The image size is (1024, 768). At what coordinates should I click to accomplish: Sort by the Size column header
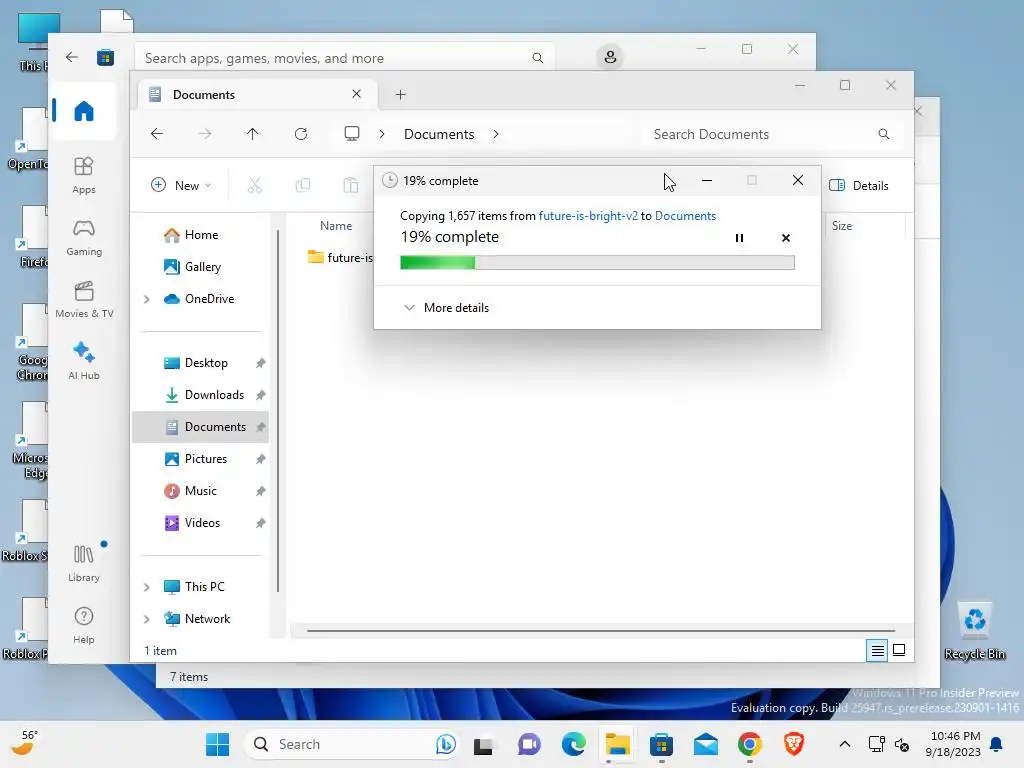(842, 226)
